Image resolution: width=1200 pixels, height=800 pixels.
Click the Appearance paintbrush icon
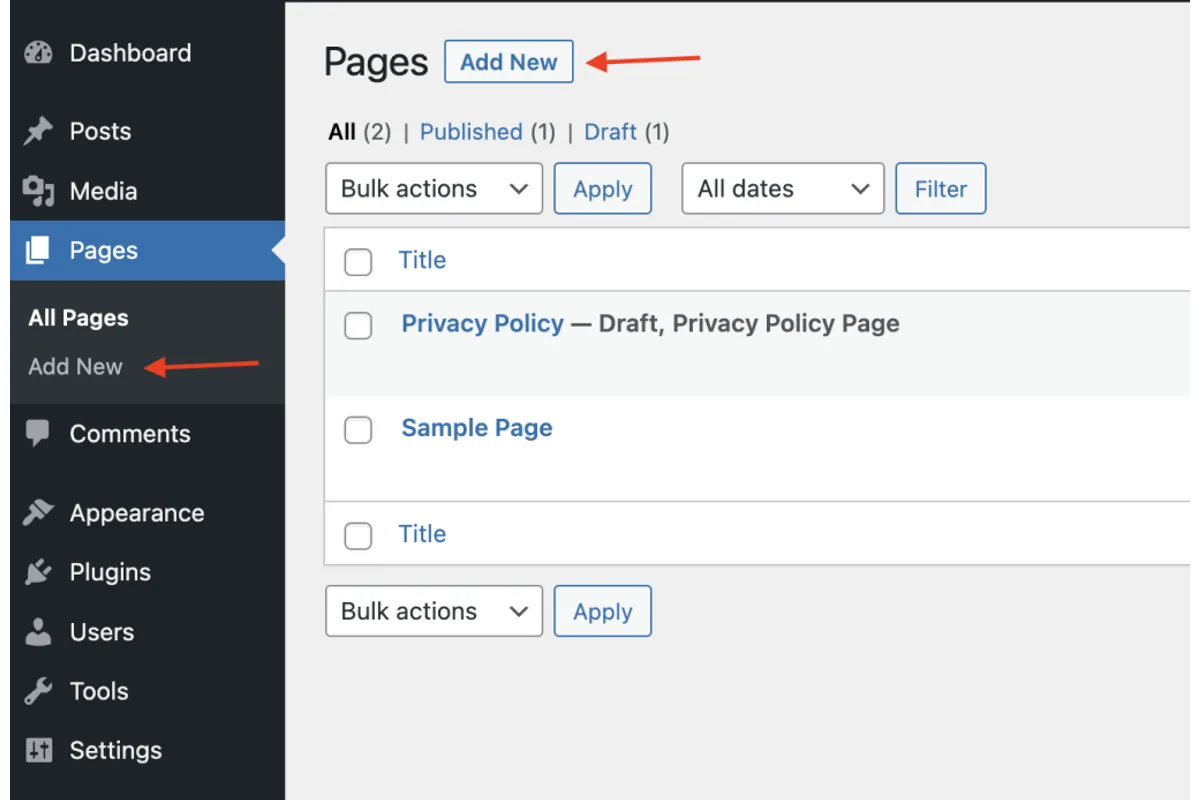coord(38,513)
